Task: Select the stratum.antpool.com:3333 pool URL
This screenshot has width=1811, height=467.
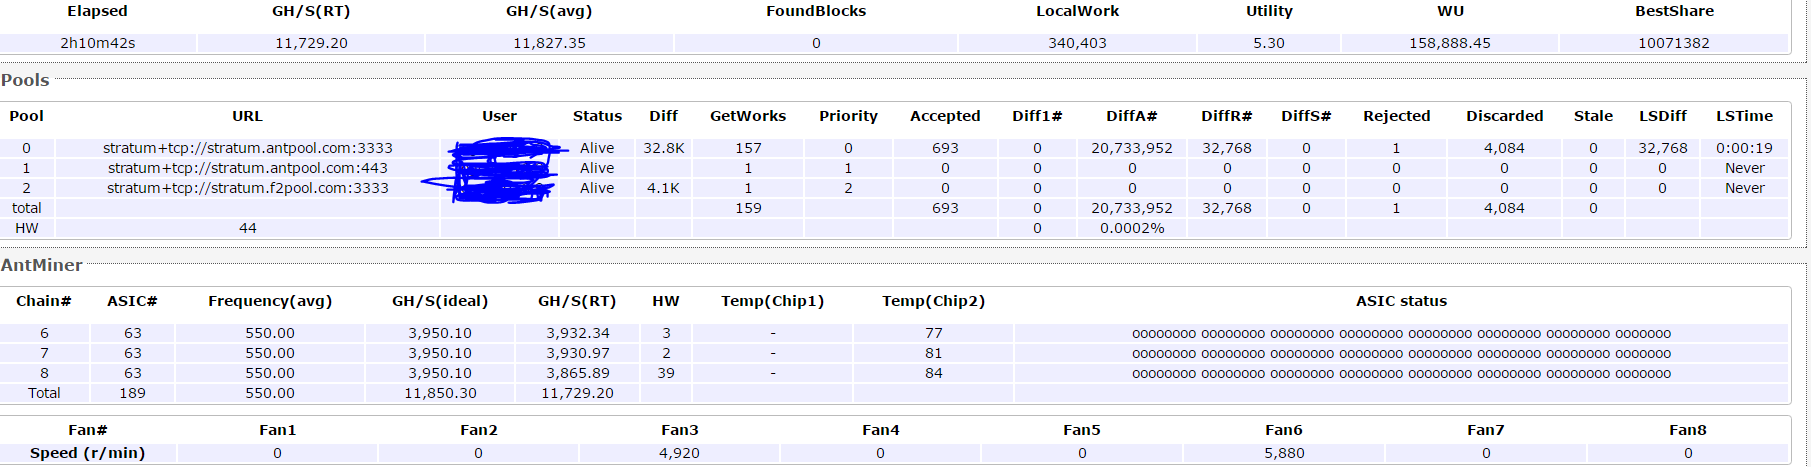Action: click(x=247, y=148)
